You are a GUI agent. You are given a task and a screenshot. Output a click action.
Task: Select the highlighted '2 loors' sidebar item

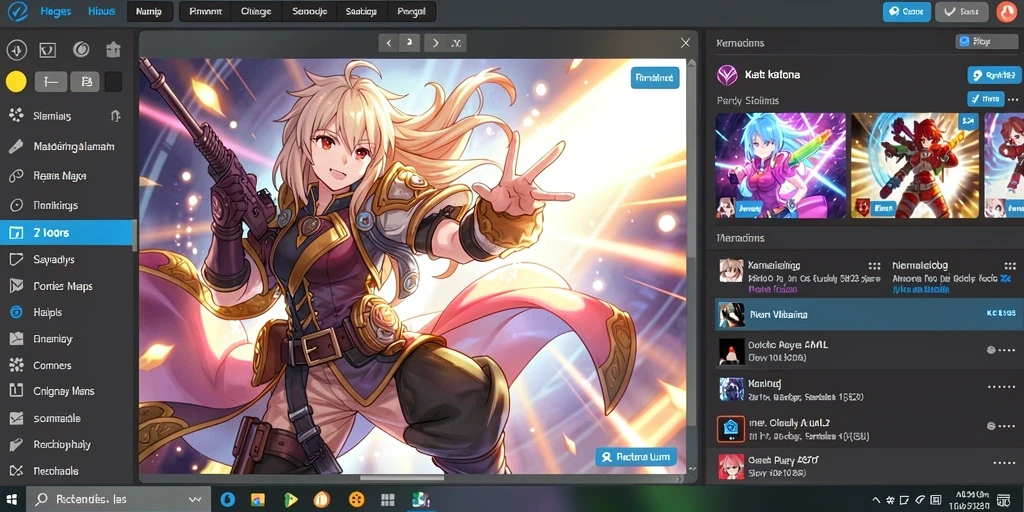66,232
